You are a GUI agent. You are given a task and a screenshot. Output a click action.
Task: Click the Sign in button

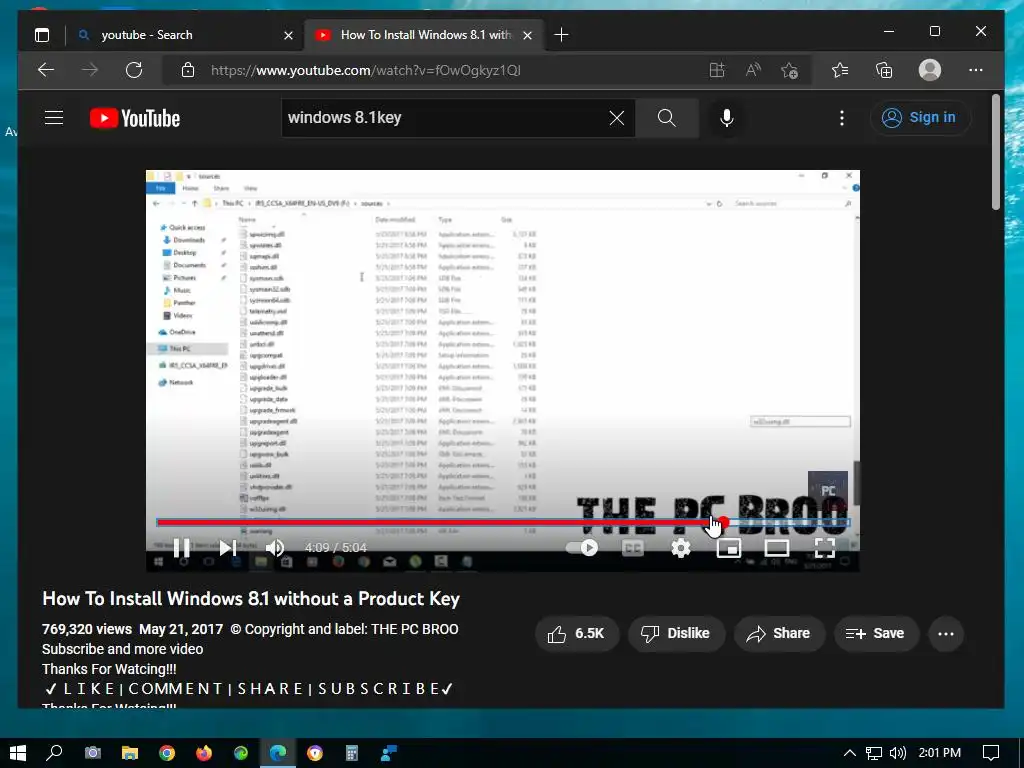click(x=920, y=118)
